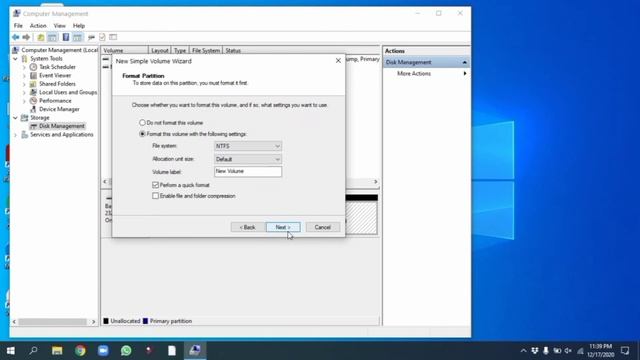Click the Layout column header
This screenshot has height=360, width=640.
(160, 50)
